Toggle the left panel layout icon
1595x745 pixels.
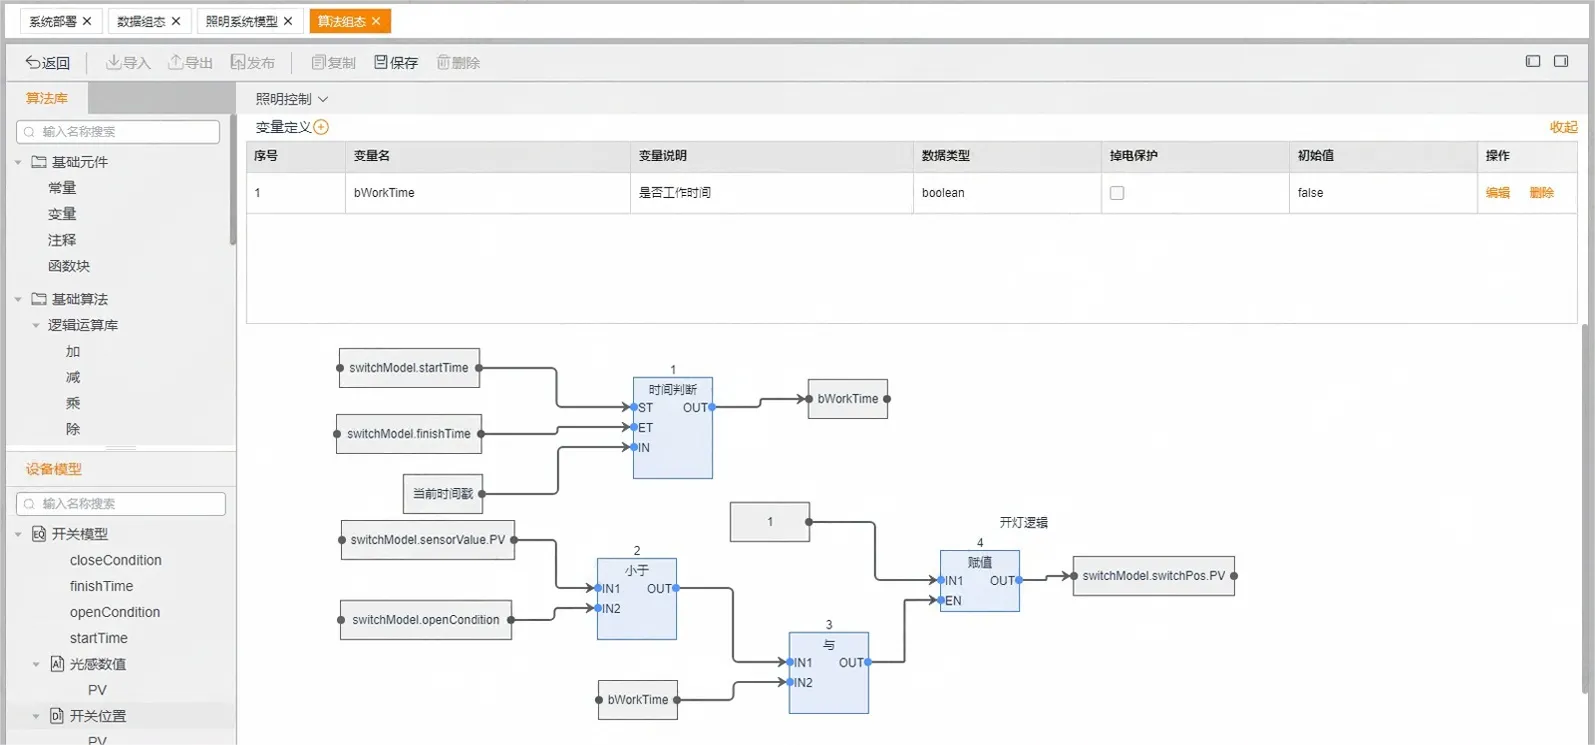[x=1532, y=62]
